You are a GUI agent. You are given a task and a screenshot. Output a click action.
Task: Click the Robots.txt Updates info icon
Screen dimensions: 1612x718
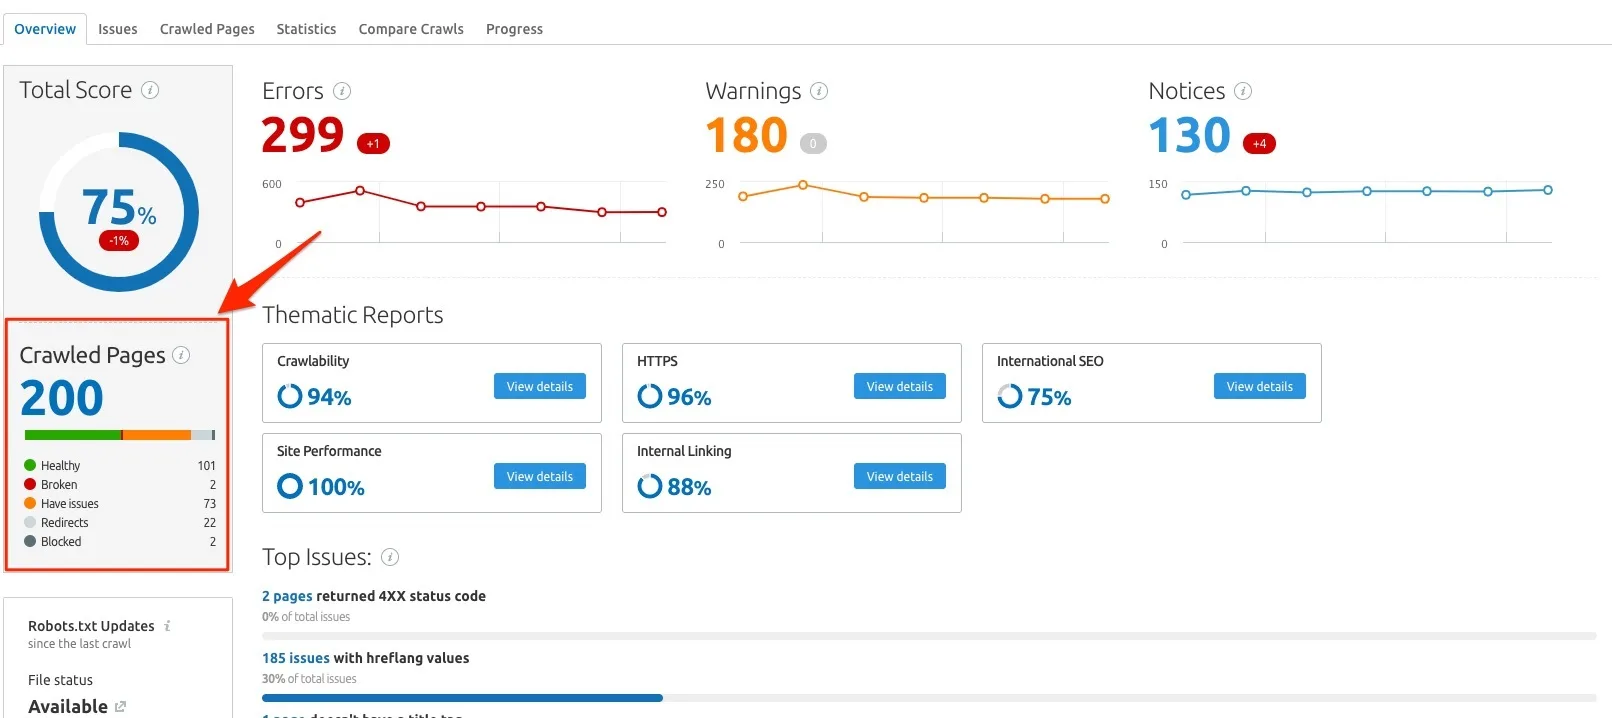pos(167,626)
